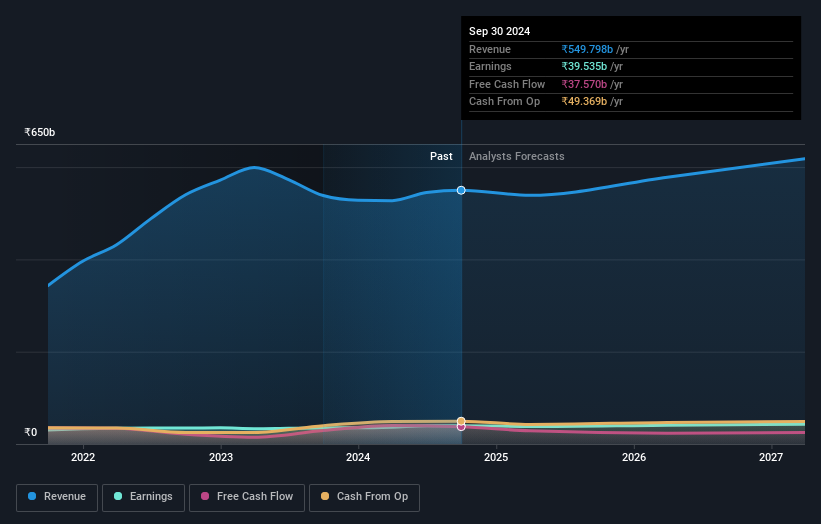The width and height of the screenshot is (821, 524).
Task: Click the Free Cash Flow label in tooltip
Action: click(507, 84)
